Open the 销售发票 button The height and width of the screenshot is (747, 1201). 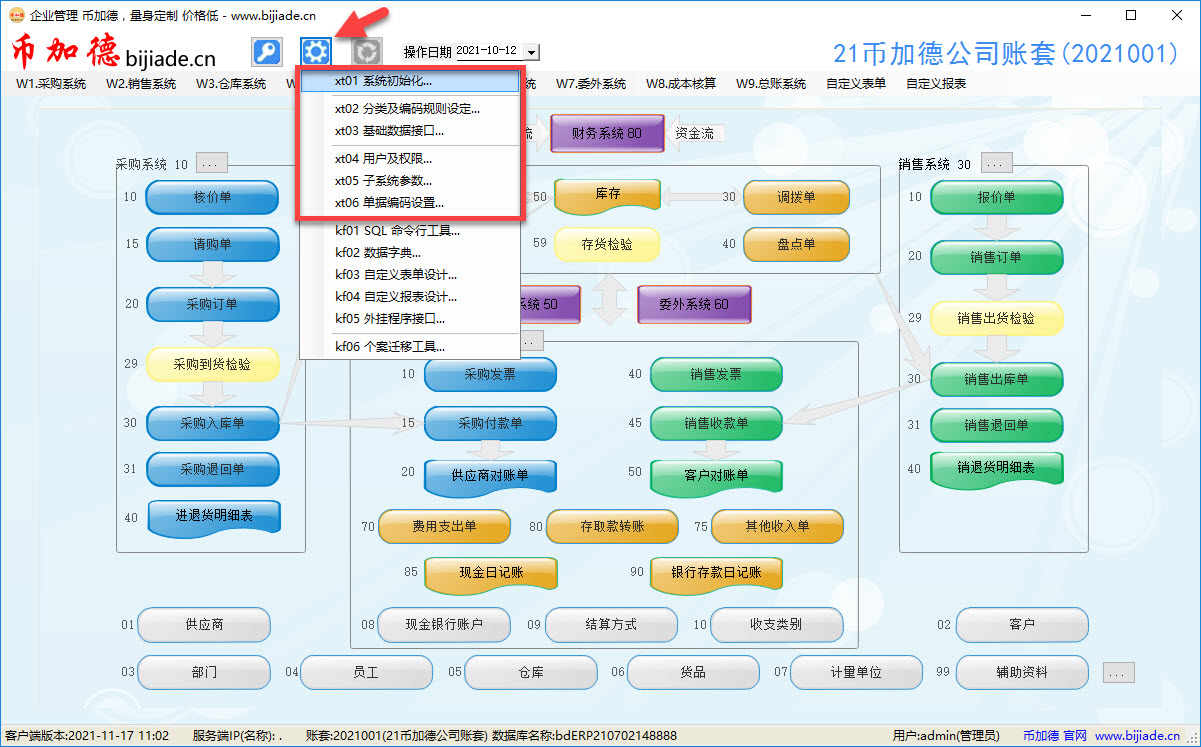coord(716,375)
